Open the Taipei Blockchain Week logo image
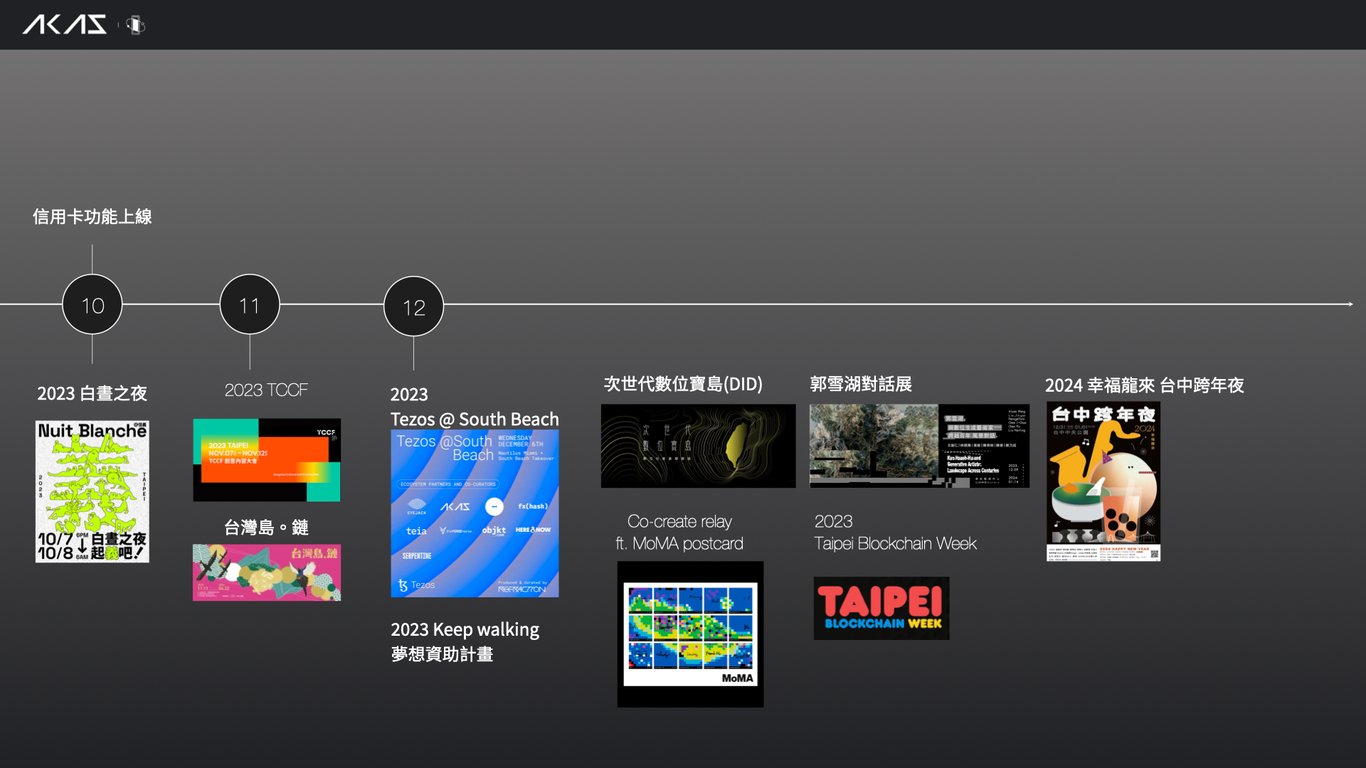The height and width of the screenshot is (768, 1366). click(x=881, y=608)
